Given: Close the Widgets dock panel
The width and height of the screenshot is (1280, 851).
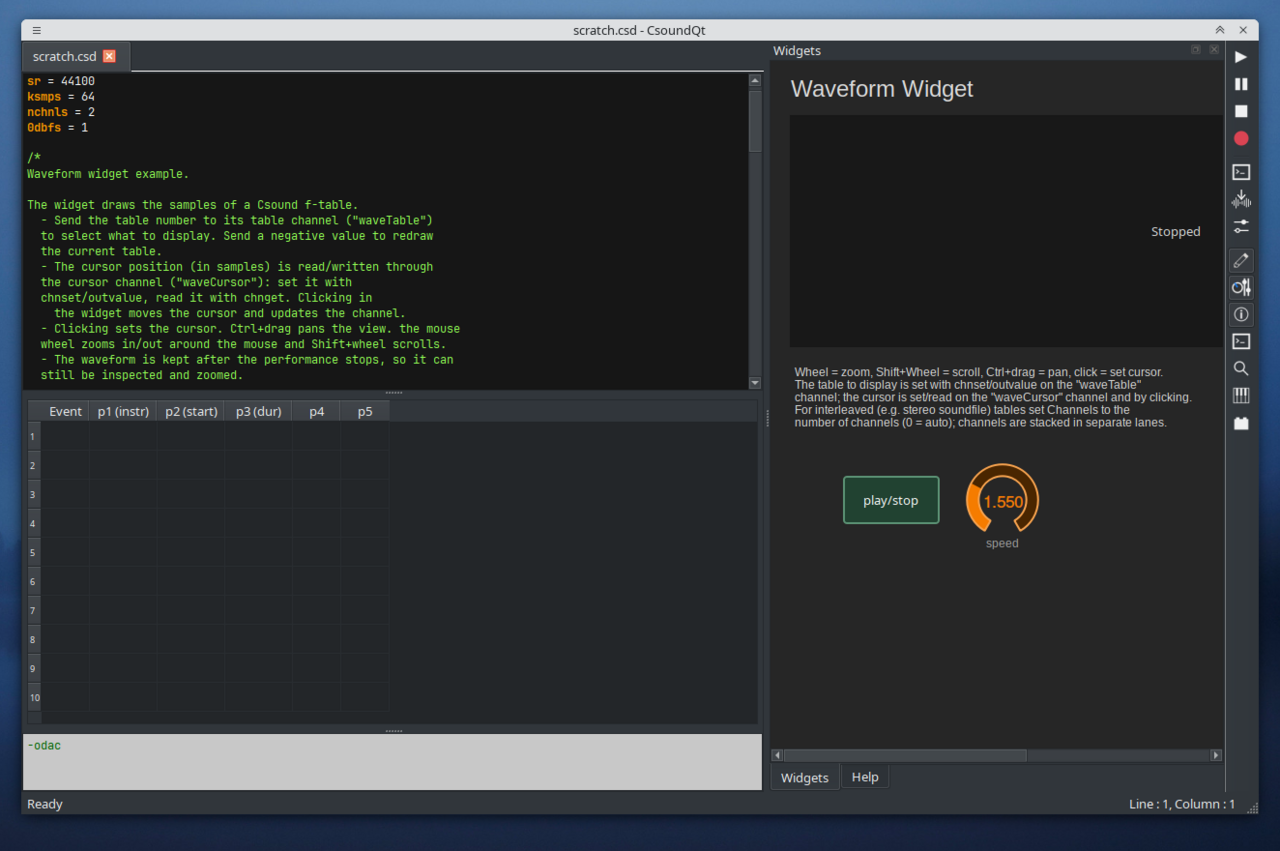Looking at the screenshot, I should [x=1214, y=49].
